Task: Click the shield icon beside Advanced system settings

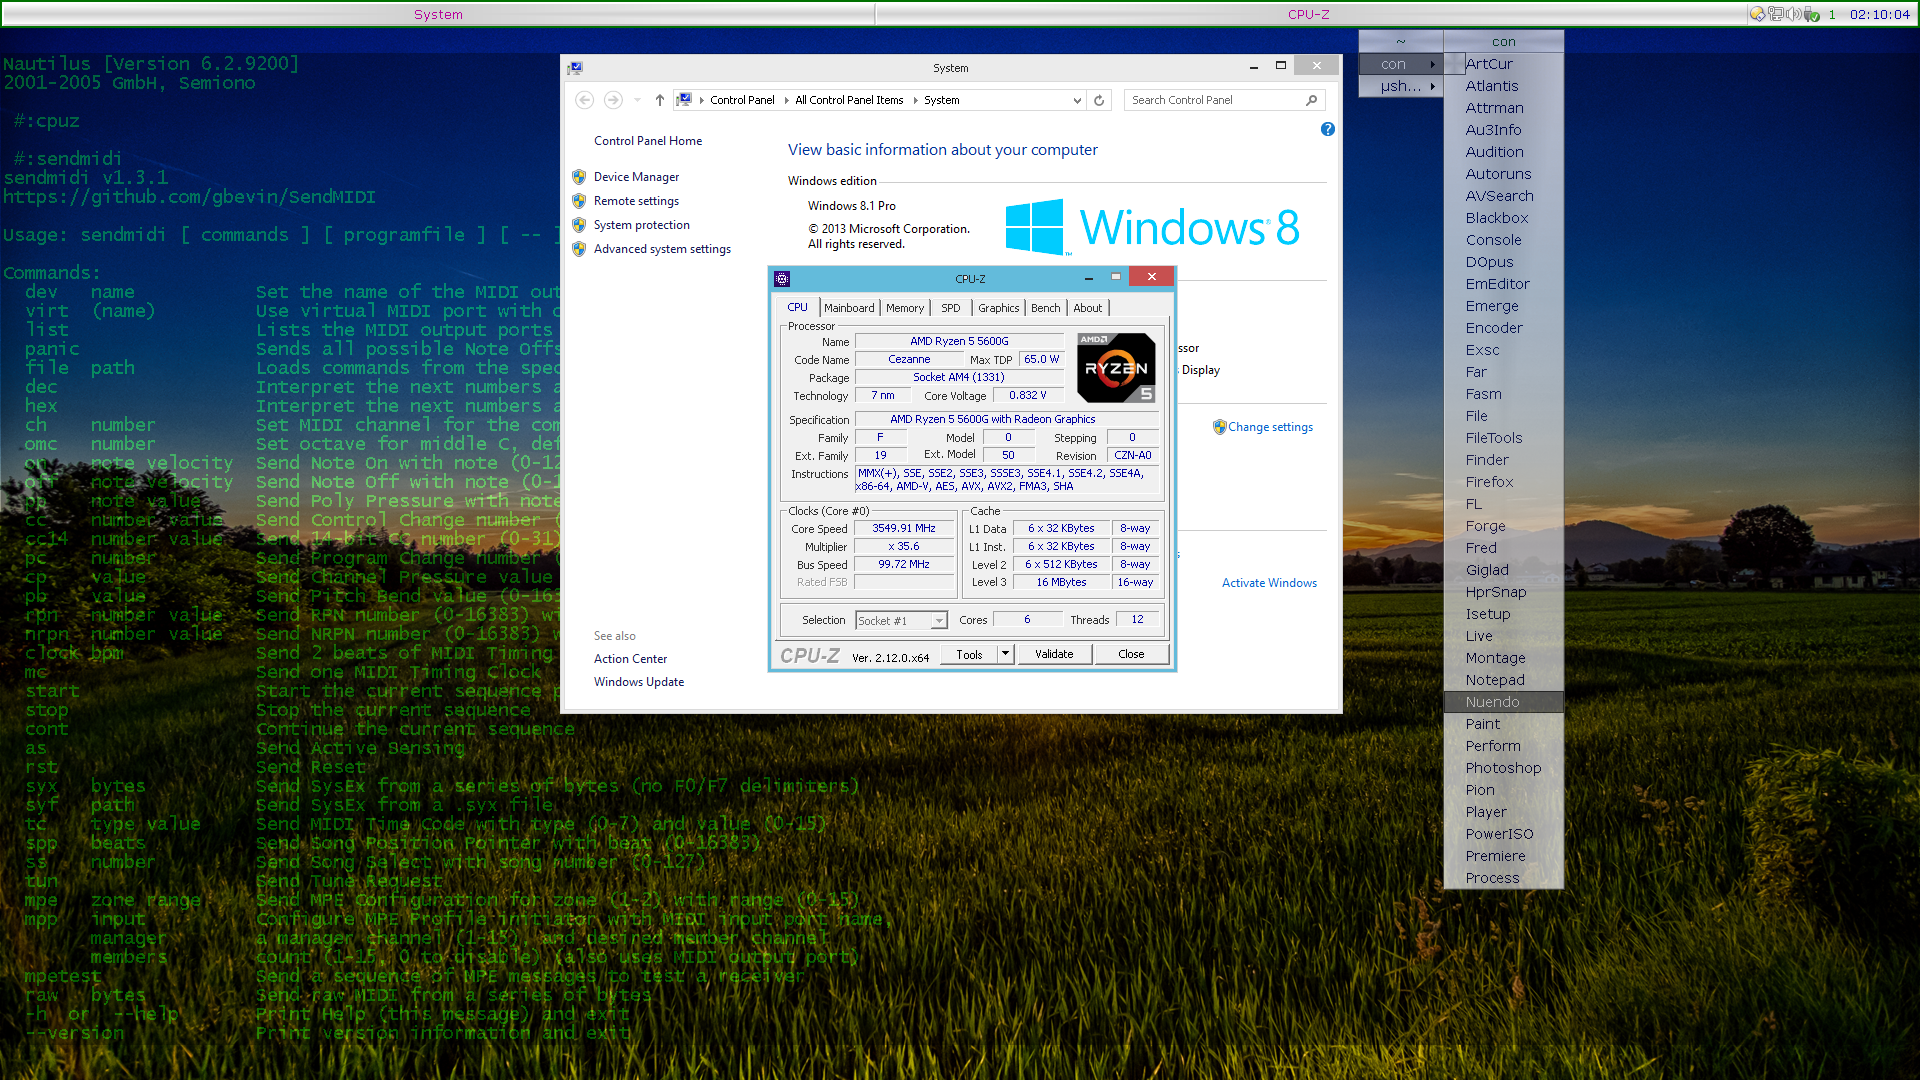Action: [x=579, y=249]
